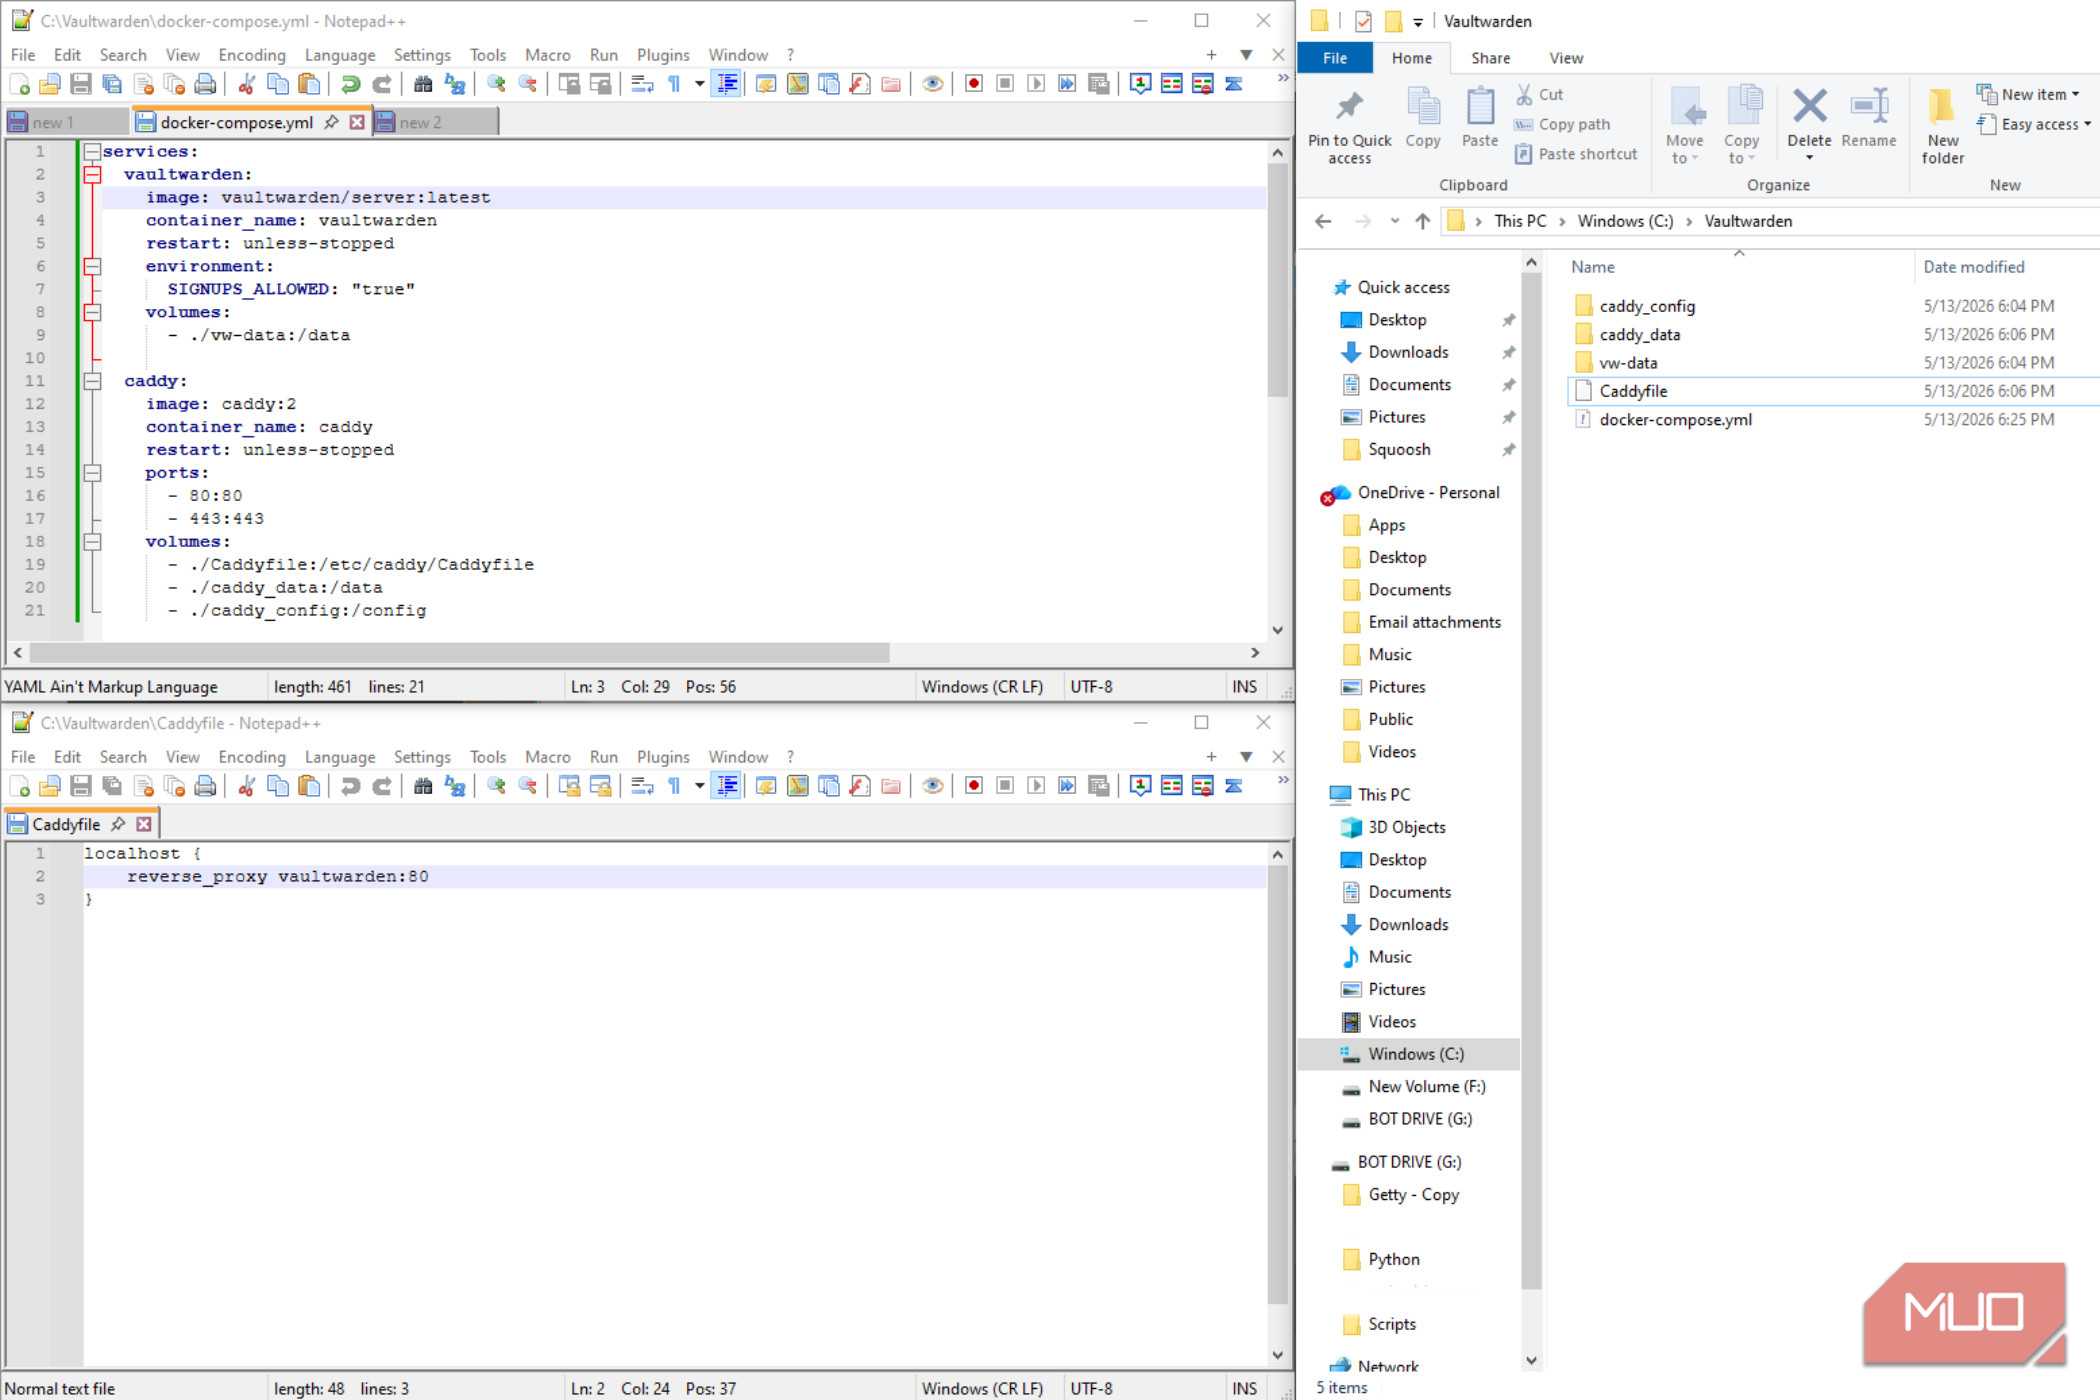Click Paste shortcut in Explorer clipboard group
The width and height of the screenshot is (2100, 1400).
[x=1576, y=154]
